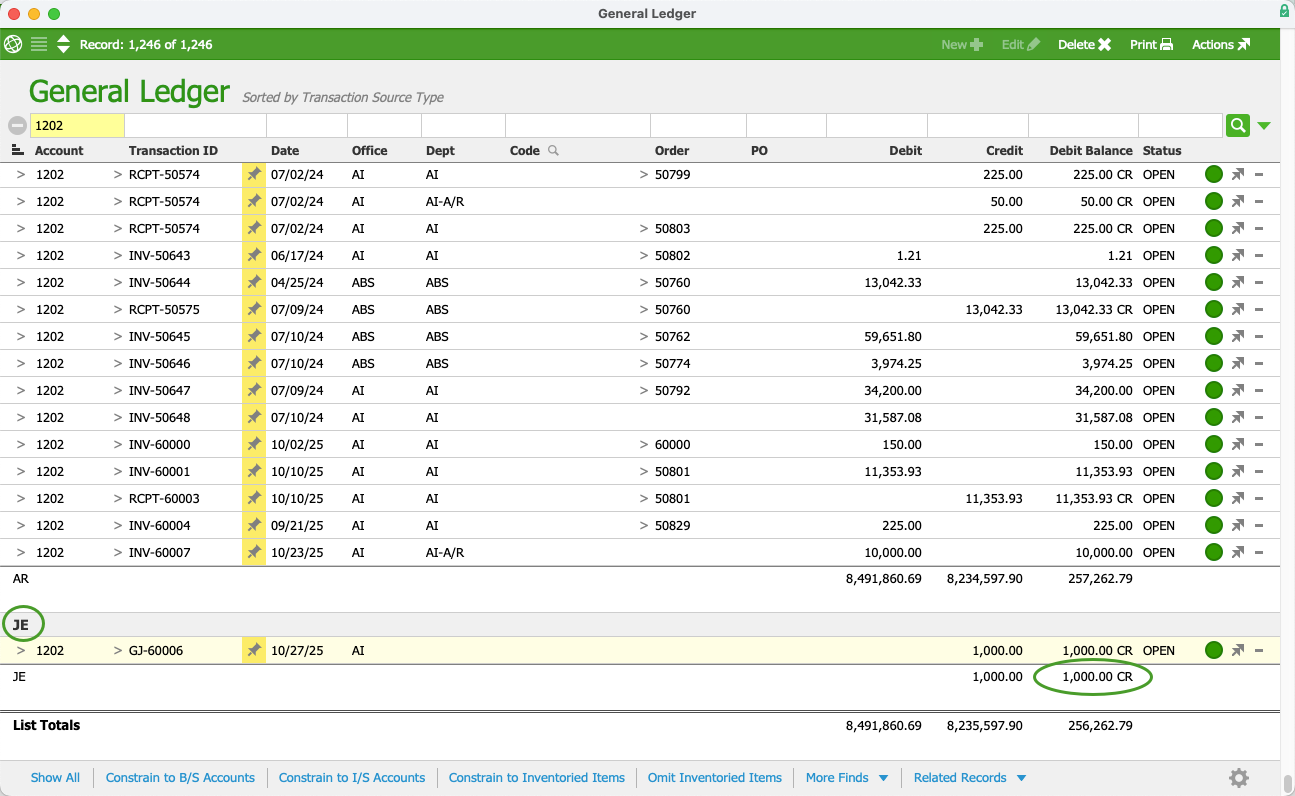The image size is (1295, 796).
Task: Click the Show All link
Action: pyautogui.click(x=55, y=778)
